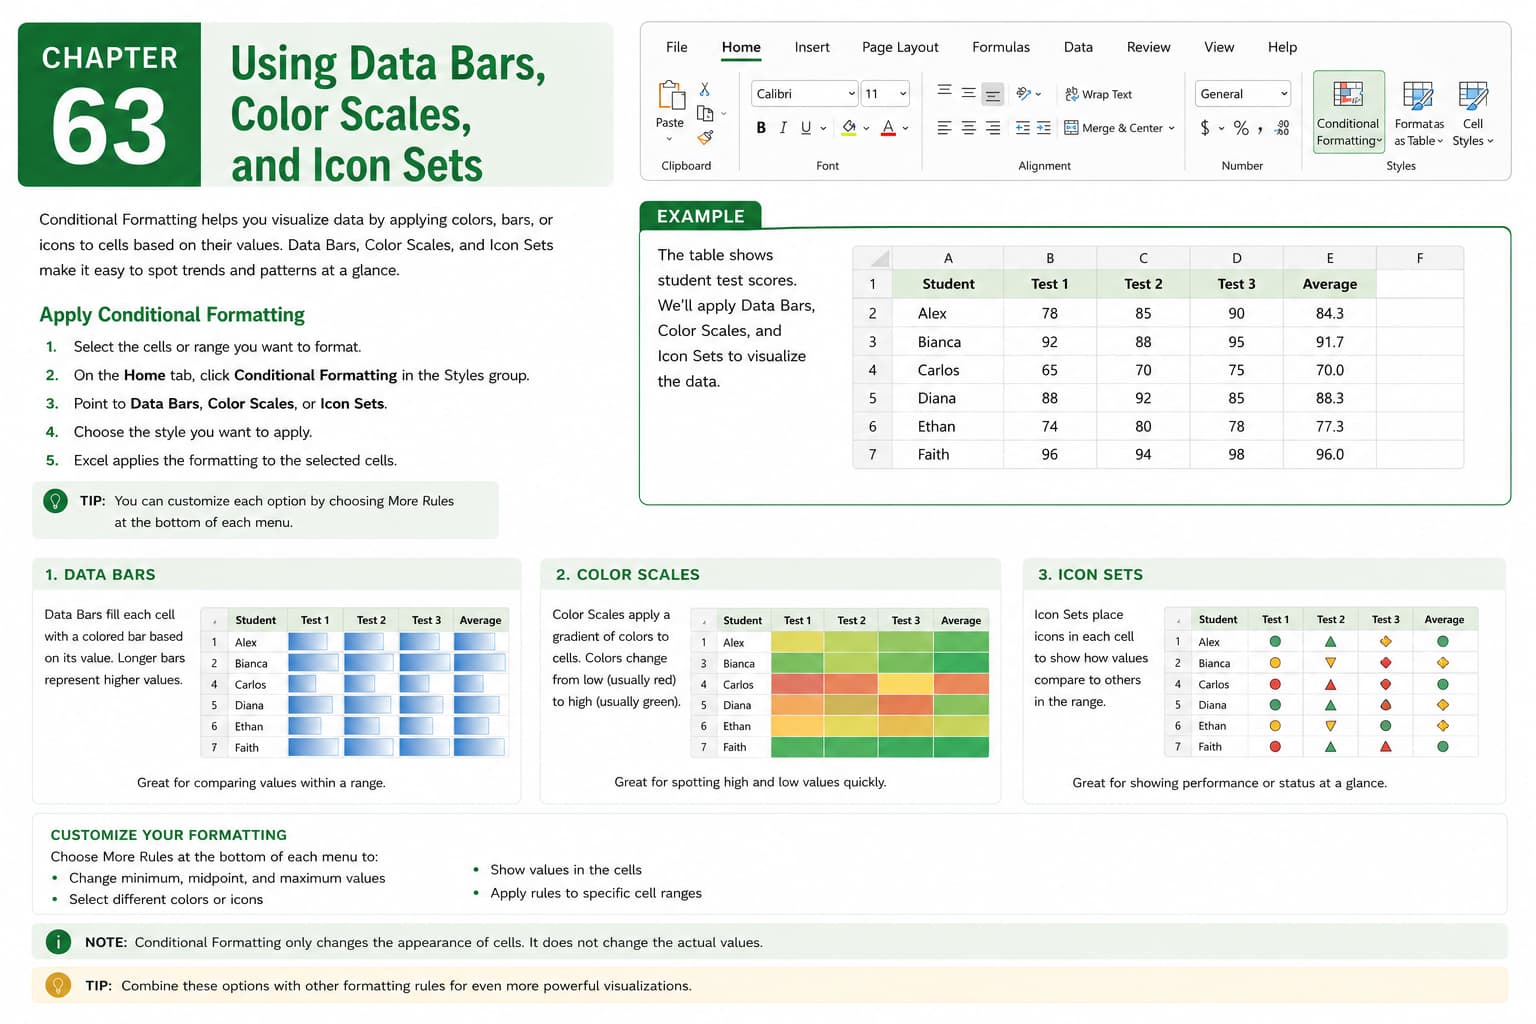Toggle Bold formatting

click(x=761, y=128)
